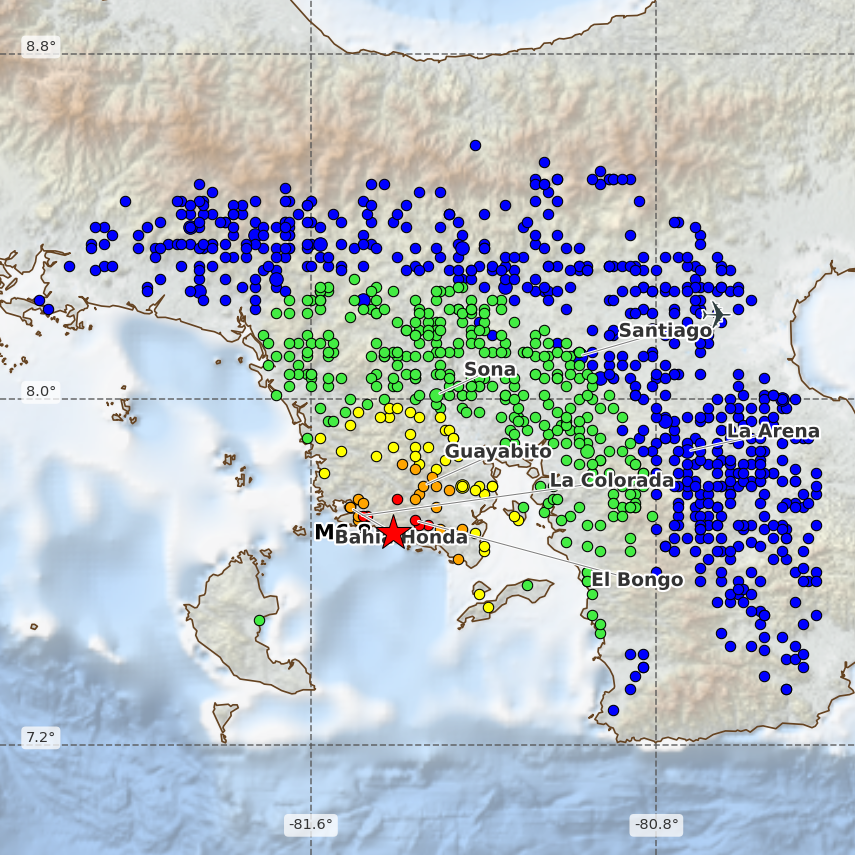Click the 8.8° latitude axis label
855x855 pixels.
41,46
